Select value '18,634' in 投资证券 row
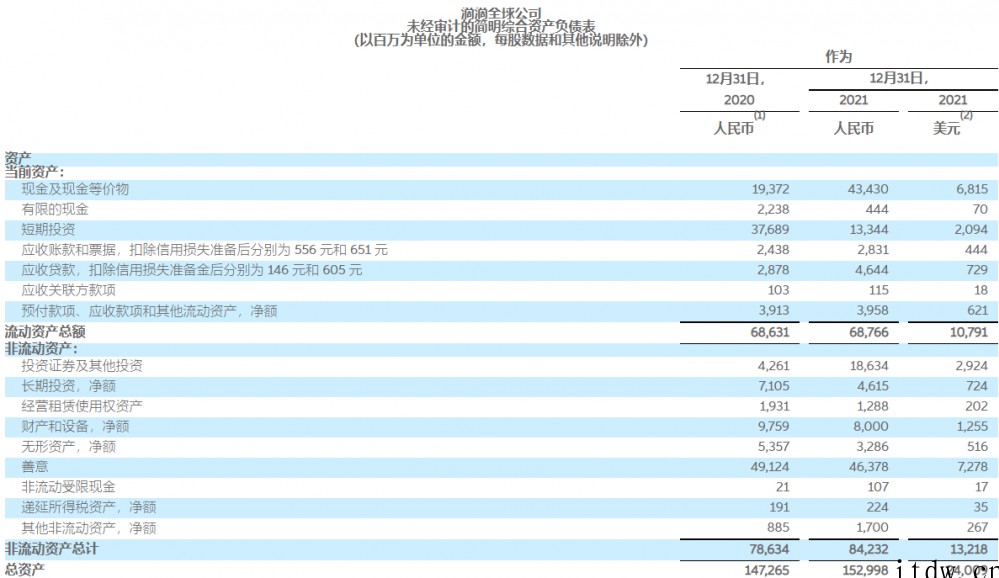Image resolution: width=999 pixels, height=578 pixels. [x=868, y=366]
